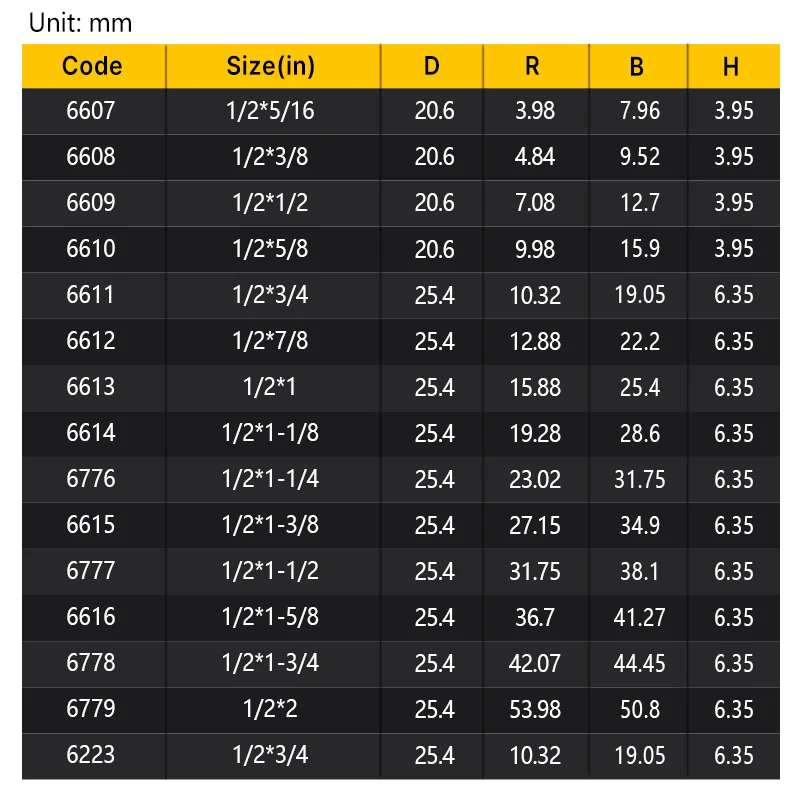The height and width of the screenshot is (800, 800).
Task: Select the Size(in) column header
Action: pyautogui.click(x=273, y=66)
